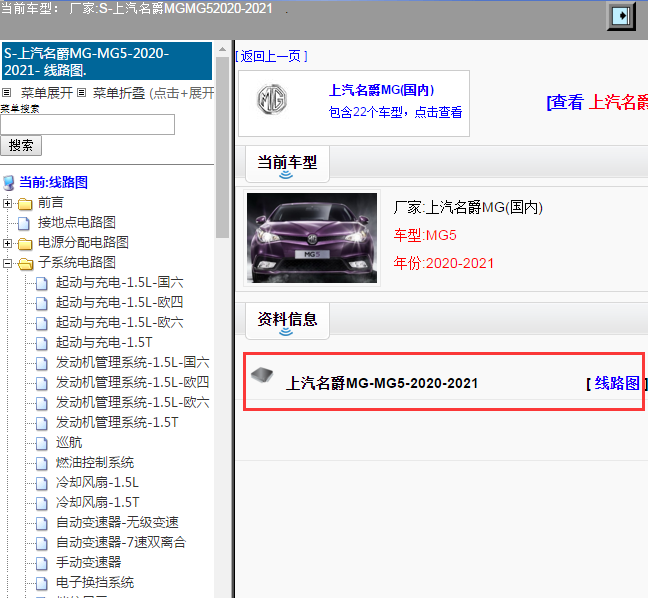Click the document icon of 发动机管理系统-1.5T

tap(41, 423)
